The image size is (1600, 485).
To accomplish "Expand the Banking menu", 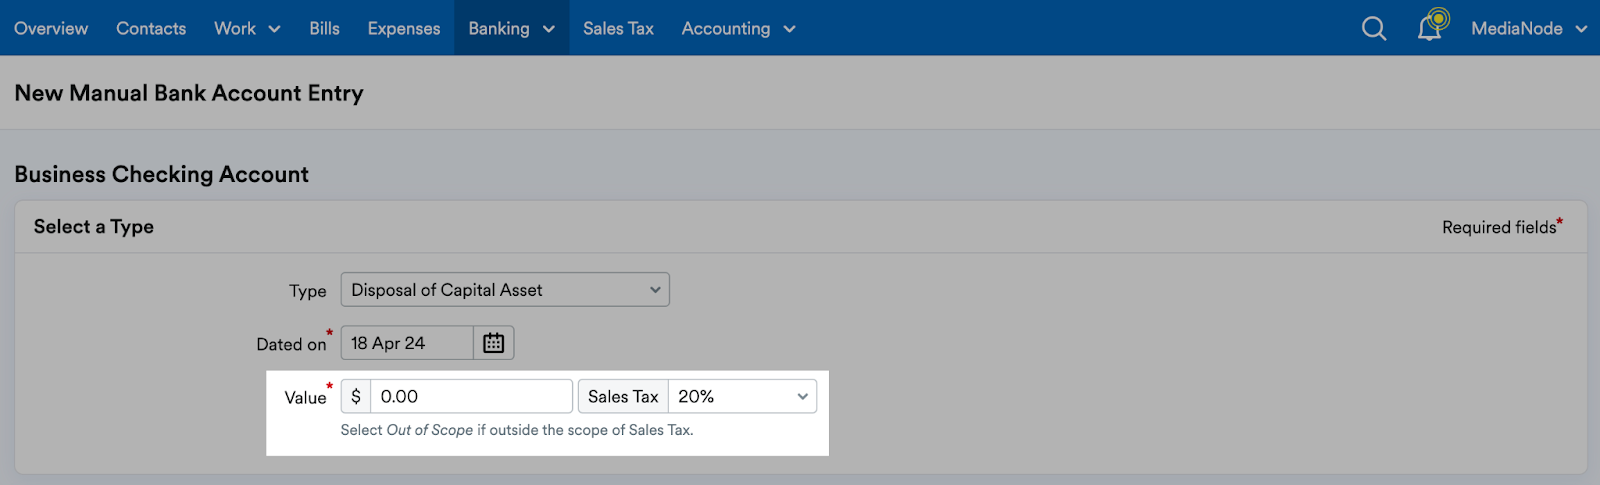I will (x=512, y=28).
